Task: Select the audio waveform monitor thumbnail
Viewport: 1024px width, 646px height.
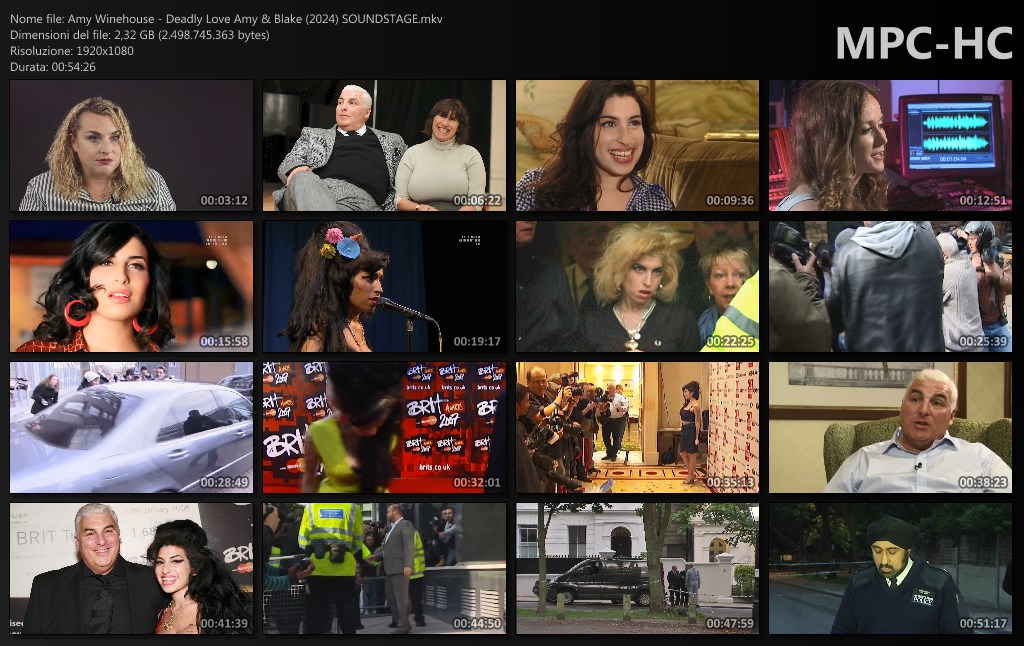Action: coord(890,145)
